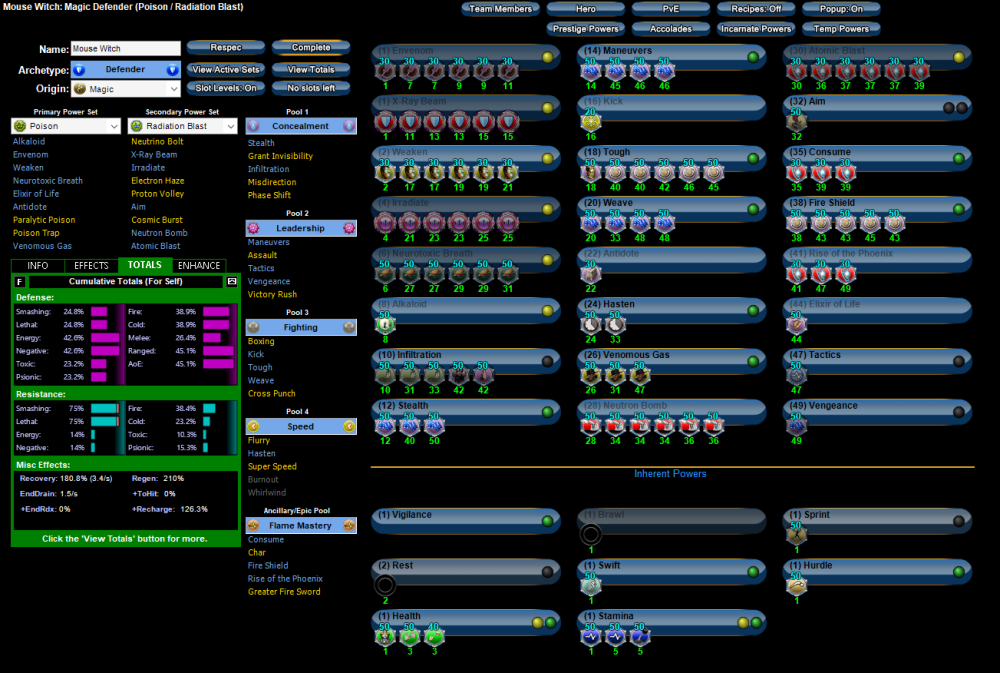Click the Sprint enhancement slot icon
This screenshot has width=1000, height=673.
click(x=797, y=534)
